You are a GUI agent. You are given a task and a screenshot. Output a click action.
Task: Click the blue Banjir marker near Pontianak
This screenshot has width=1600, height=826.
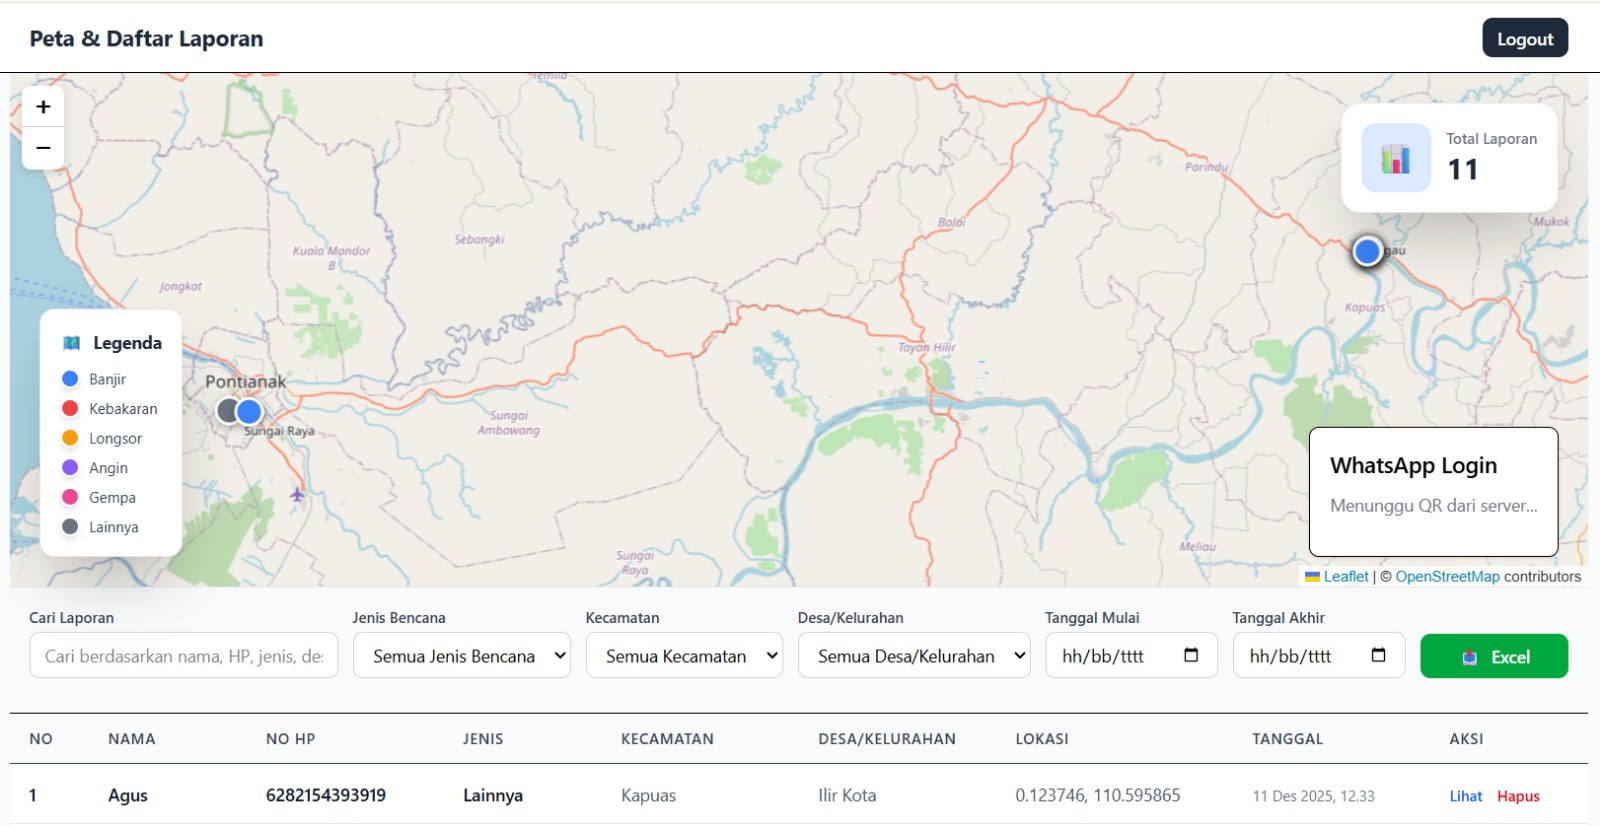[x=250, y=411]
